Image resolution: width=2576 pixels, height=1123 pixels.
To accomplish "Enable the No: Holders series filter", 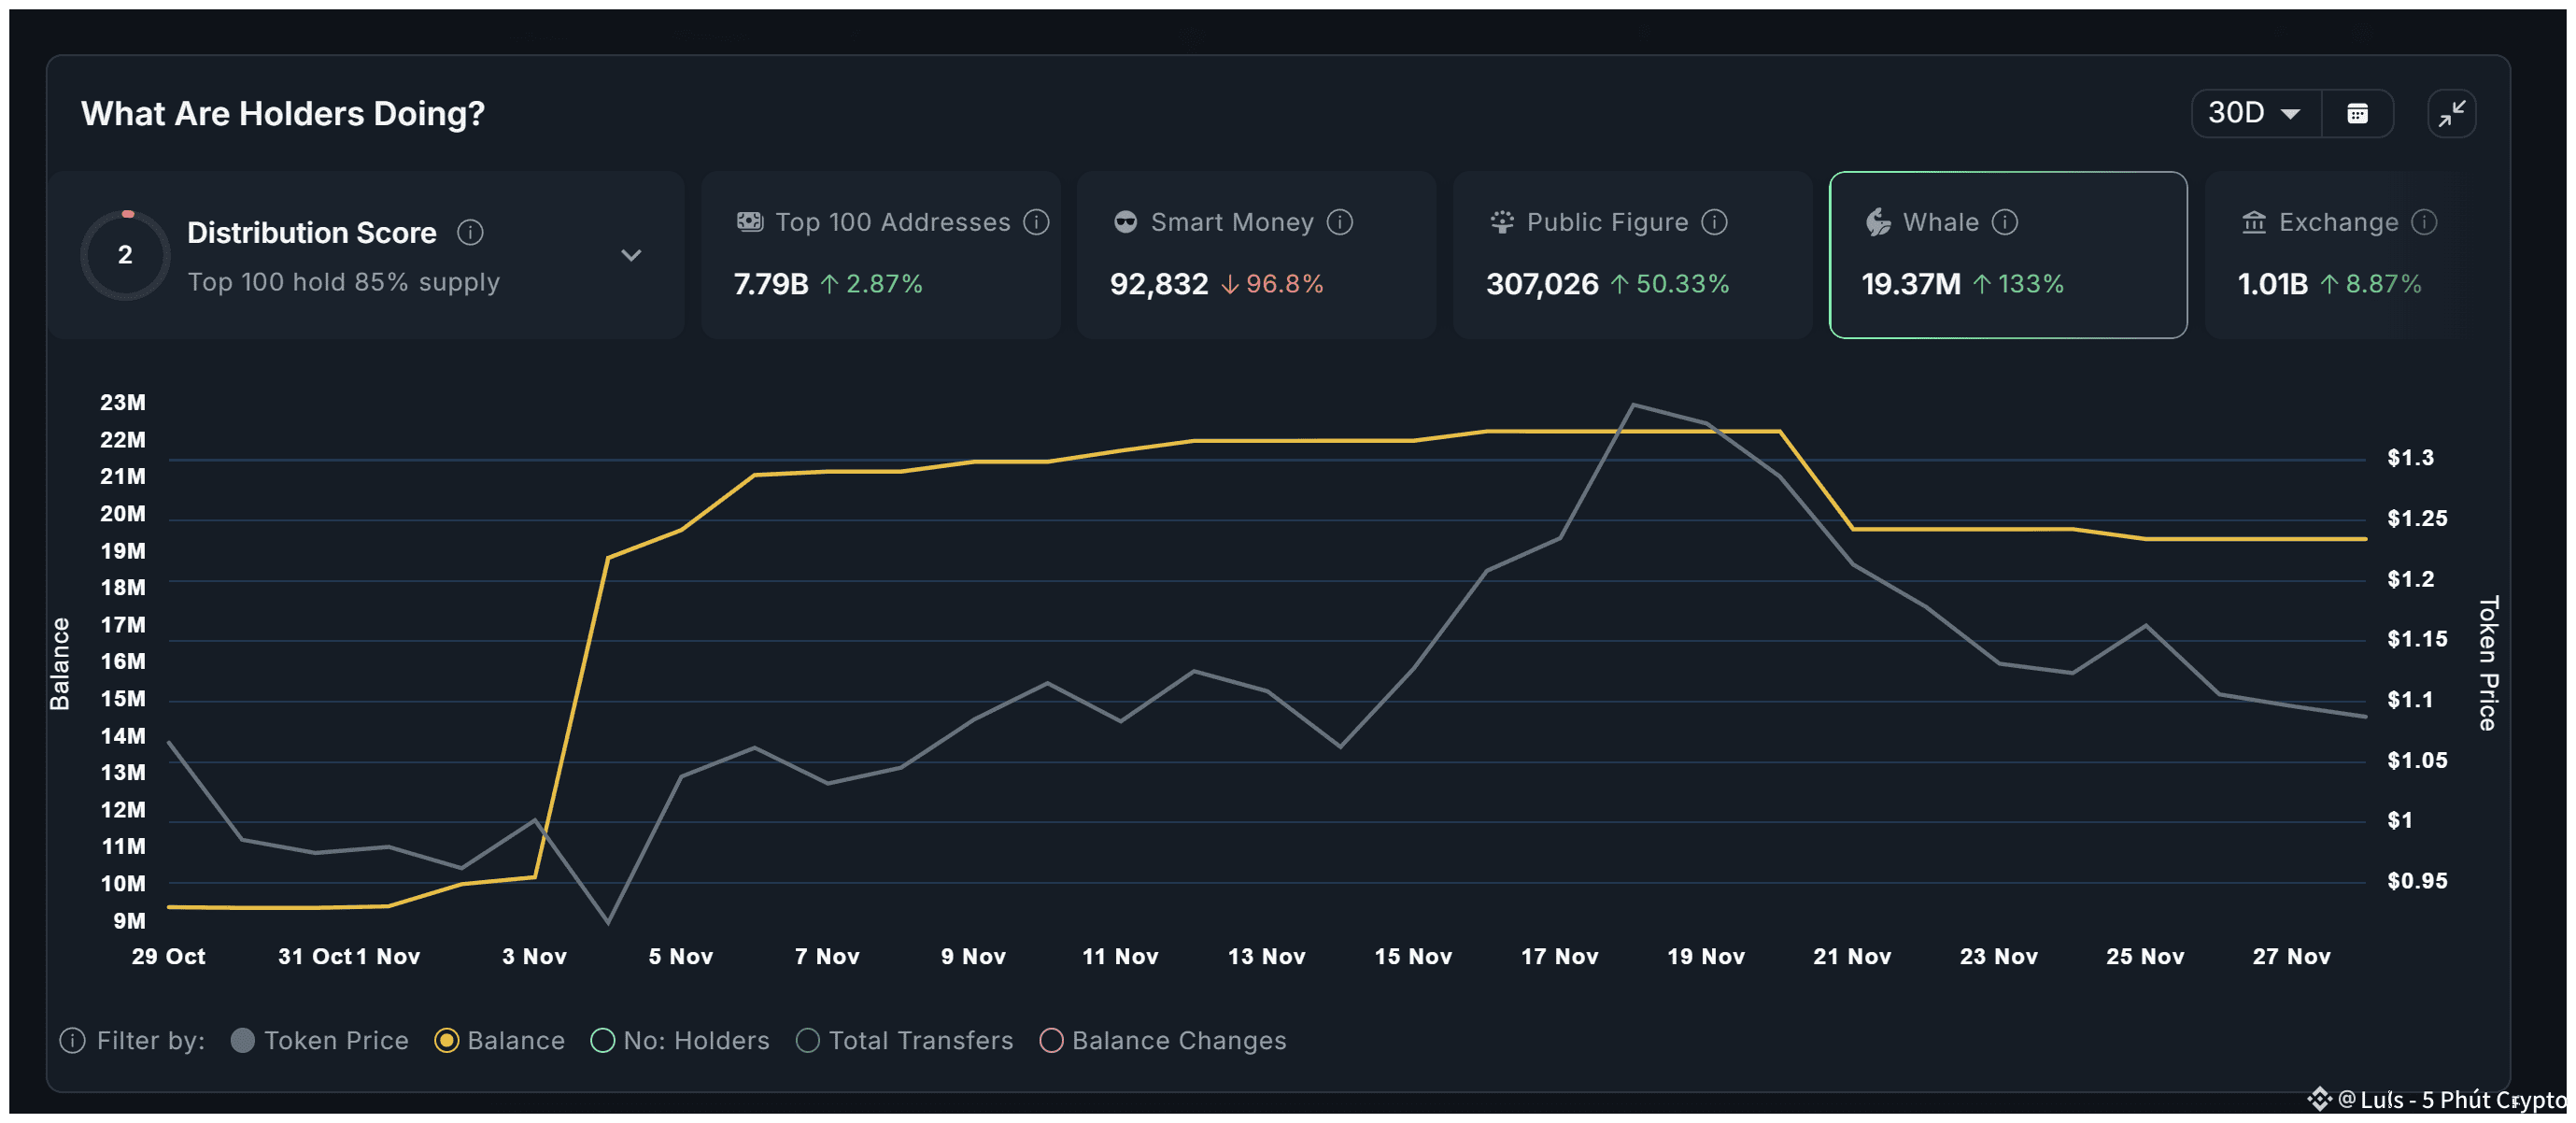I will coord(681,1040).
